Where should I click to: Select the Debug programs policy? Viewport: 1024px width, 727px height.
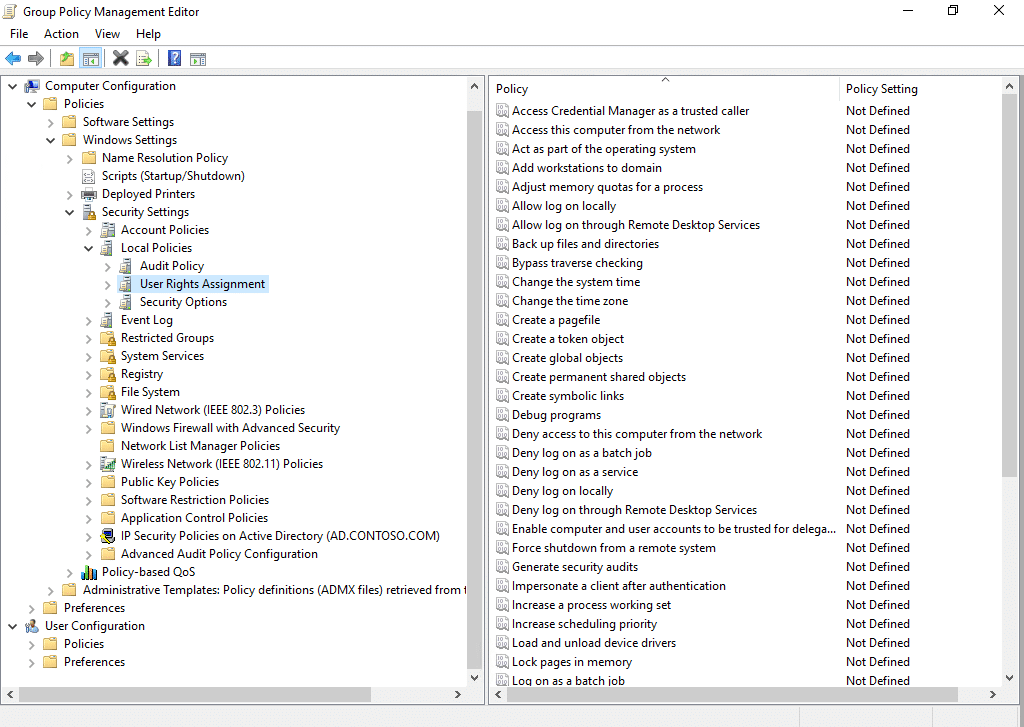(556, 415)
